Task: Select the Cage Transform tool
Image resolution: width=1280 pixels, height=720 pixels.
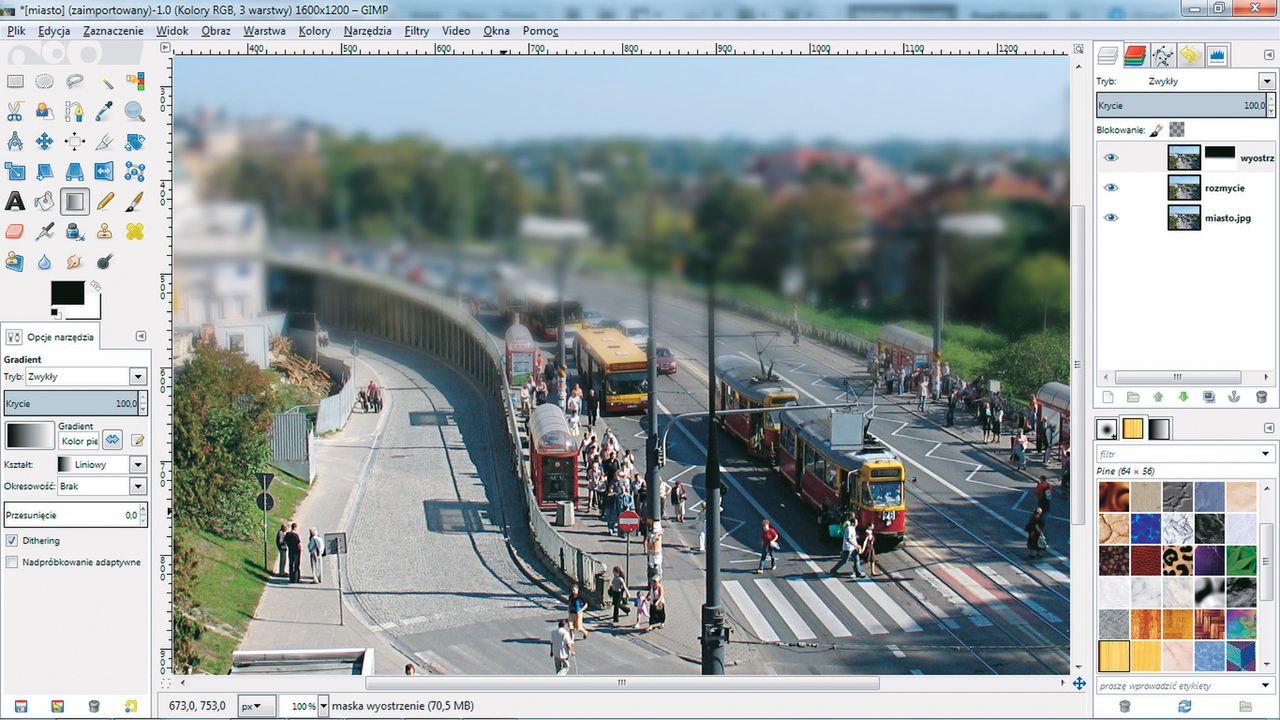Action: point(135,172)
